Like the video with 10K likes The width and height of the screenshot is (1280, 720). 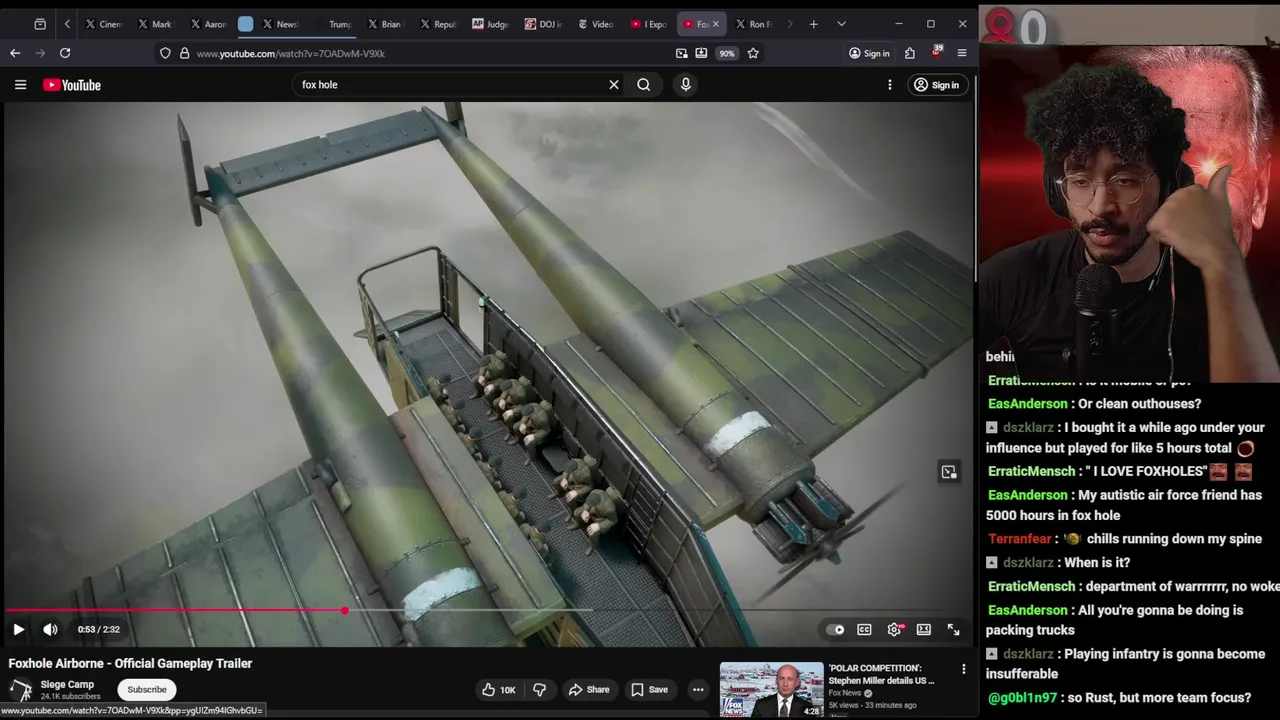(498, 689)
